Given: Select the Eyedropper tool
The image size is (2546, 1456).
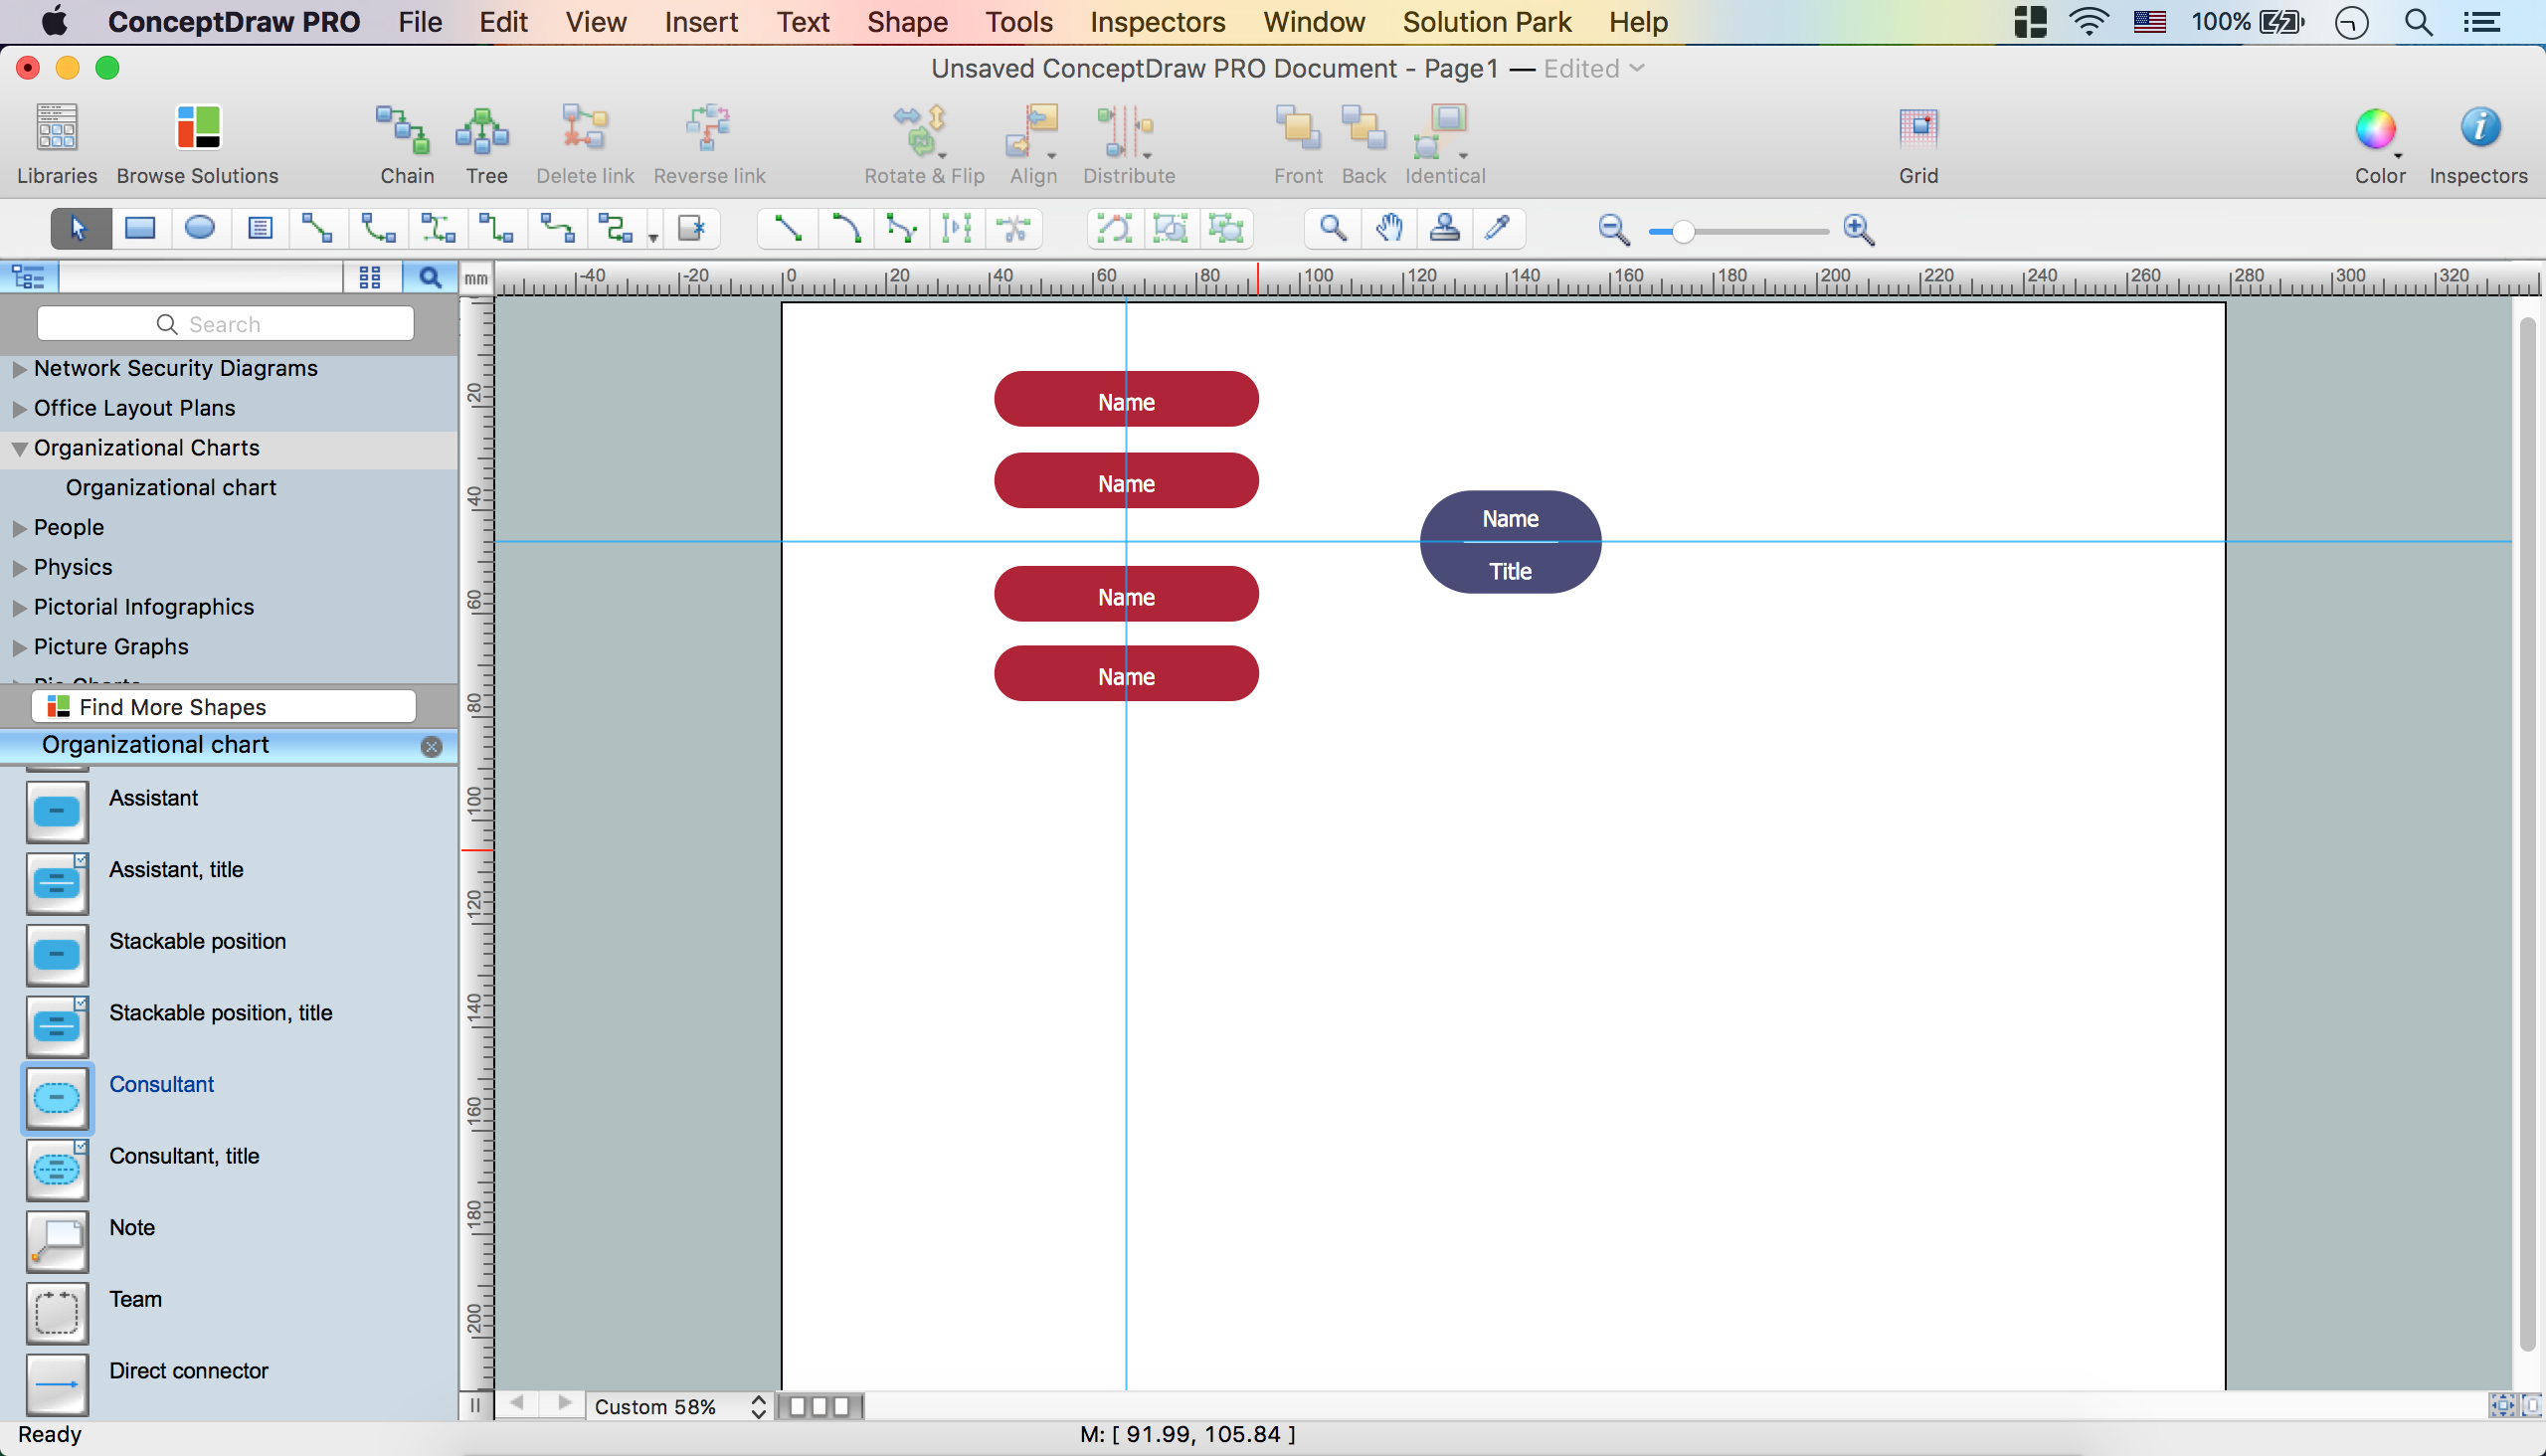Looking at the screenshot, I should click(x=1497, y=229).
